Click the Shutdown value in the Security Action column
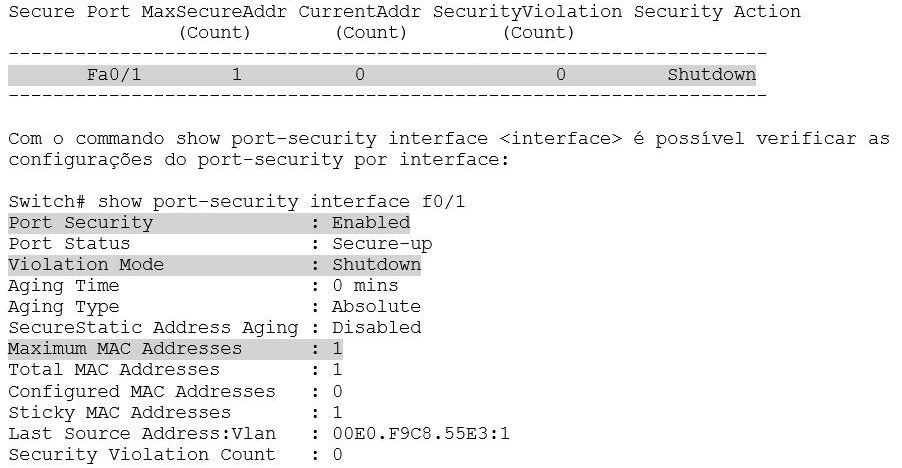This screenshot has height=468, width=902. click(x=711, y=75)
